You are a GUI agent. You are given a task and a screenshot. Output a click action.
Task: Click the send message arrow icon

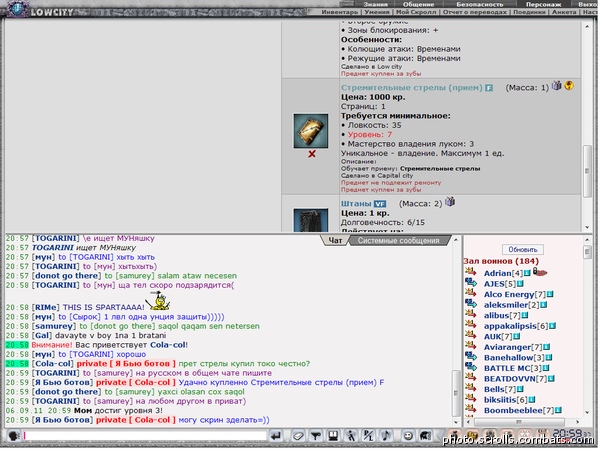tap(276, 436)
